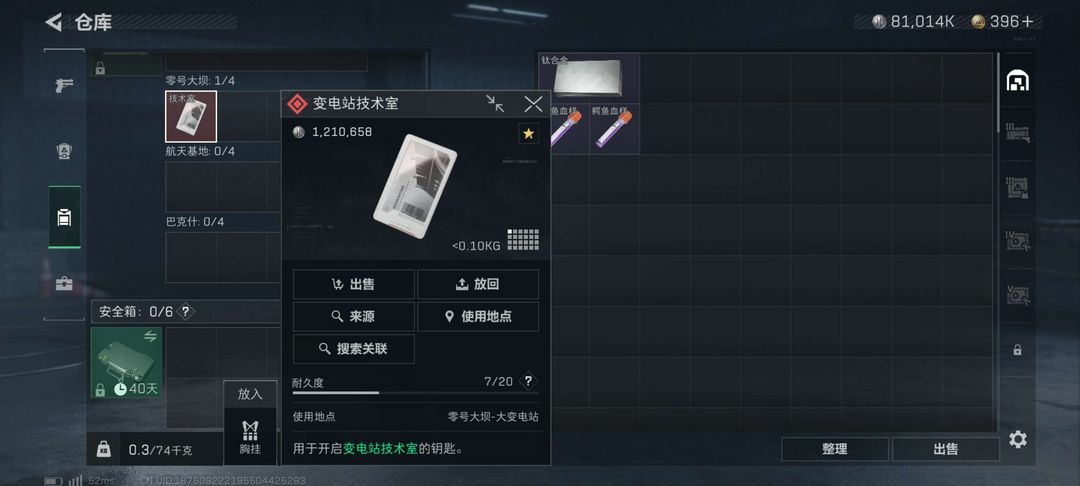Go back from the 仓库 screen
Viewport: 1080px width, 486px height.
point(54,22)
